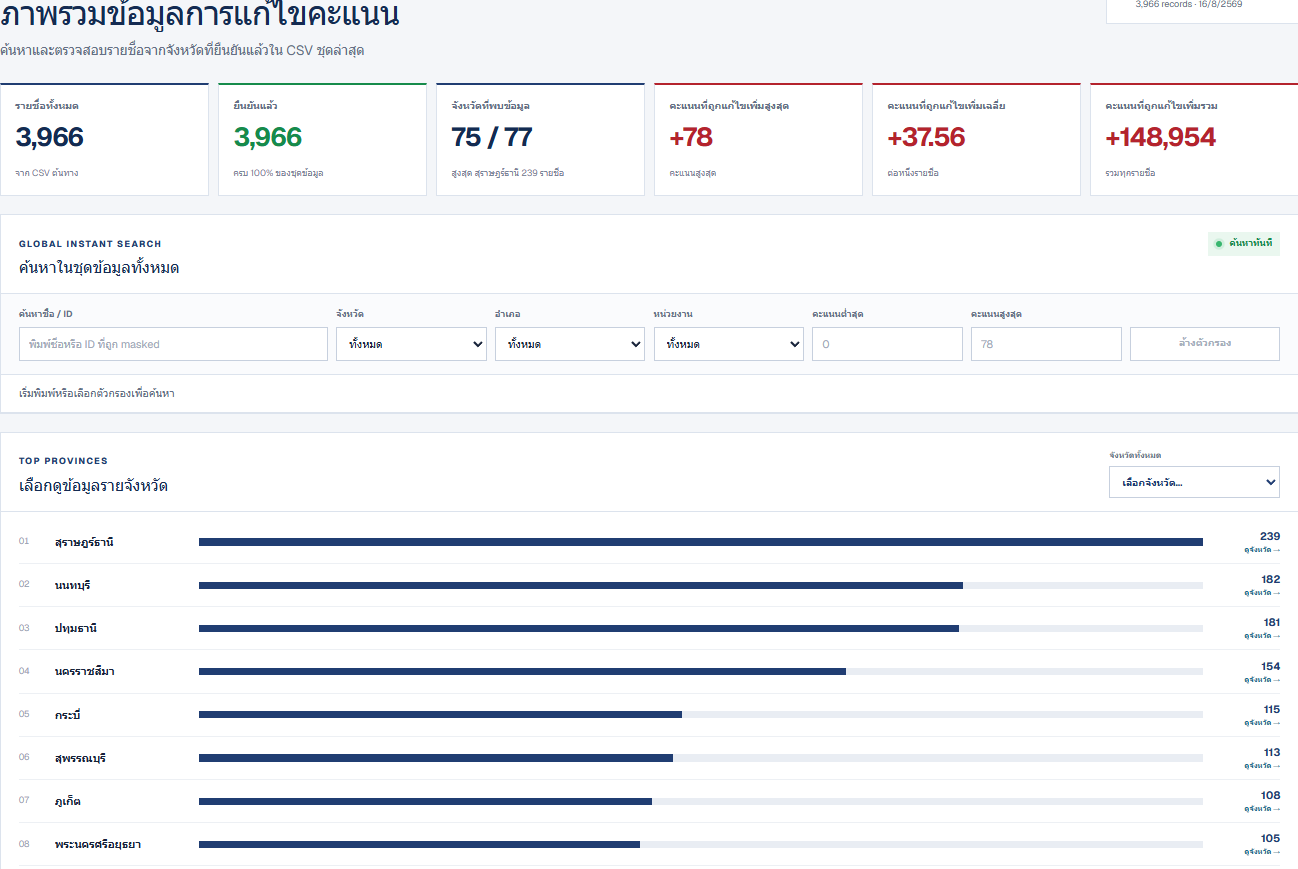This screenshot has height=869, width=1298.
Task: Click the green ค้นหาทันที status badge
Action: click(1244, 243)
